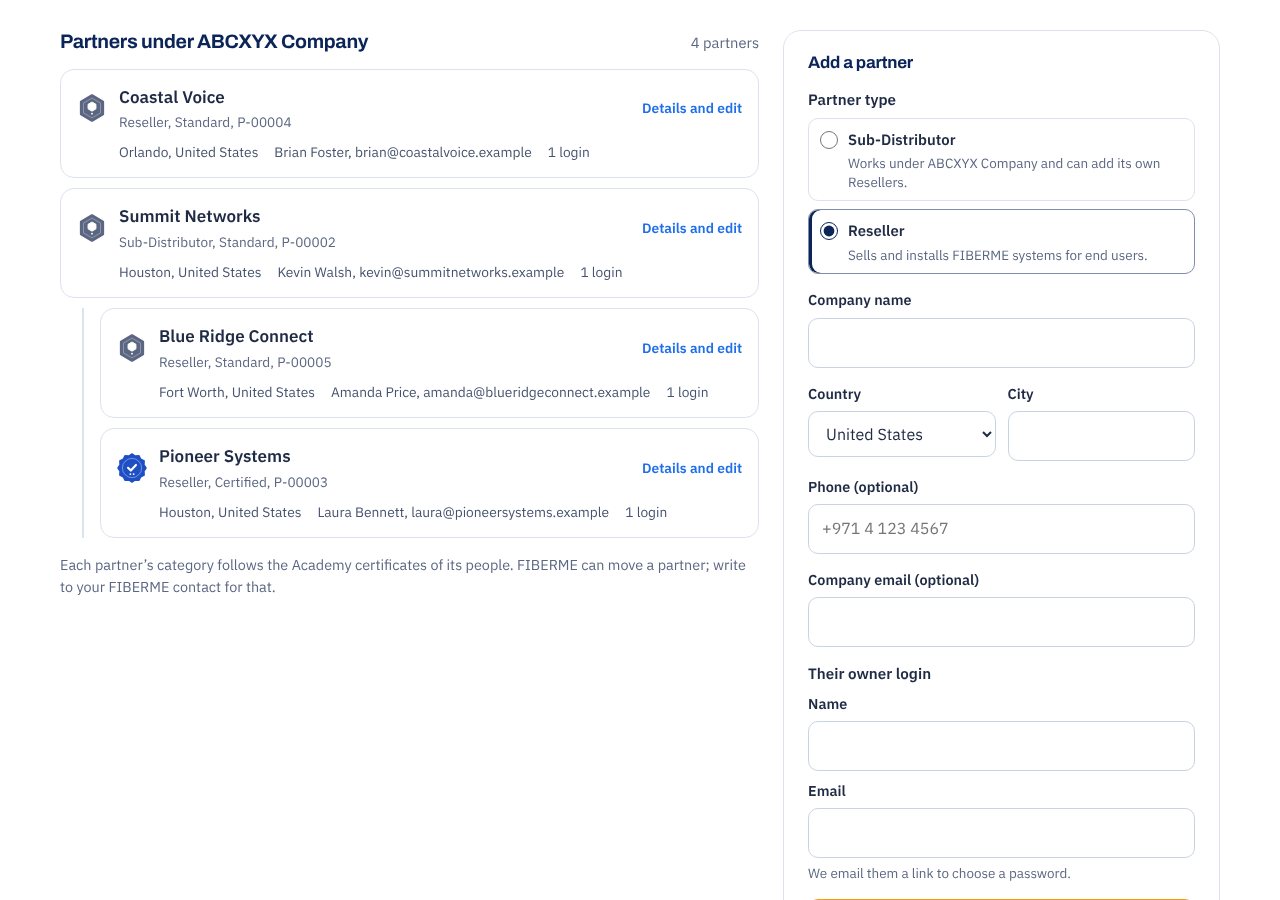The height and width of the screenshot is (900, 1280).
Task: Open the Country dropdown showing United States
Action: coord(902,434)
